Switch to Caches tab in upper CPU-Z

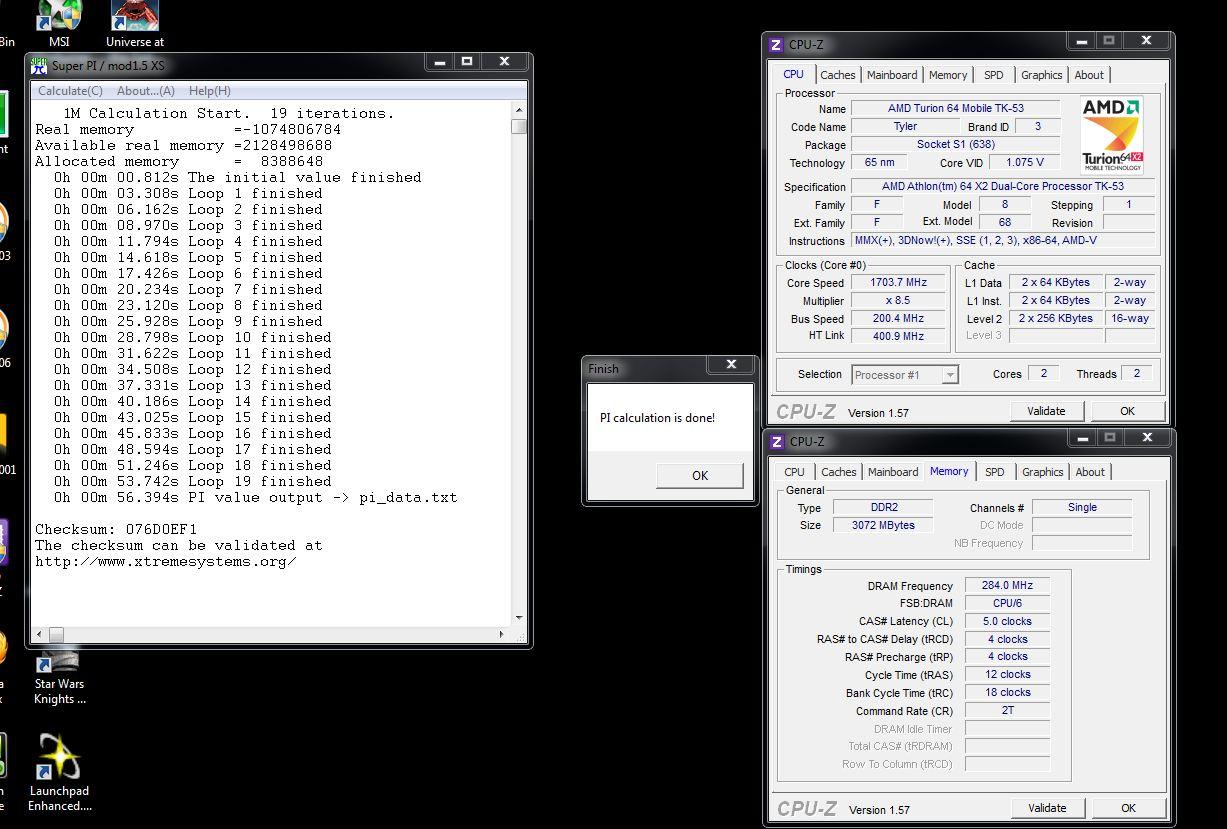(x=838, y=75)
